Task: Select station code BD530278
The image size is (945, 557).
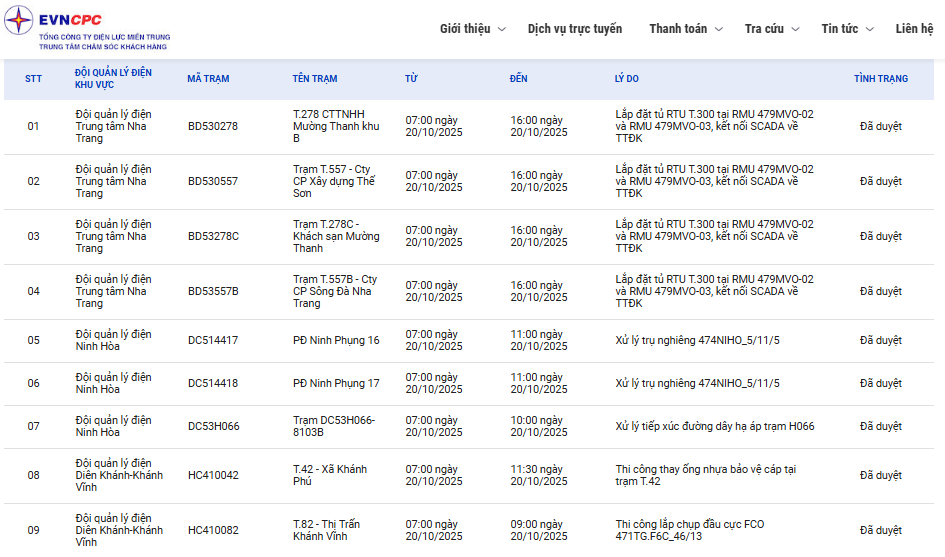Action: [213, 127]
